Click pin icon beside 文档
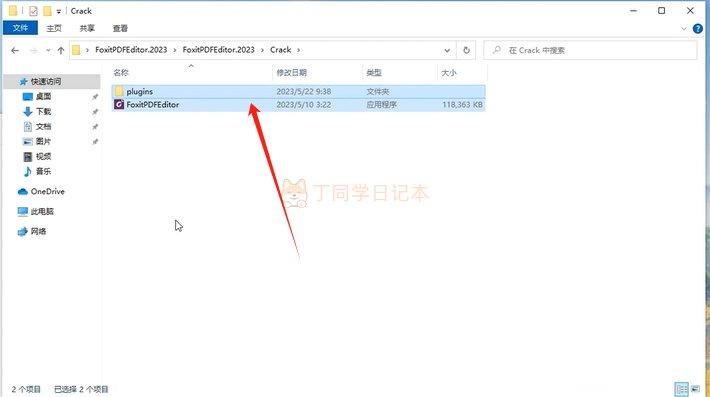Viewport: 710px width, 397px height. (x=95, y=127)
